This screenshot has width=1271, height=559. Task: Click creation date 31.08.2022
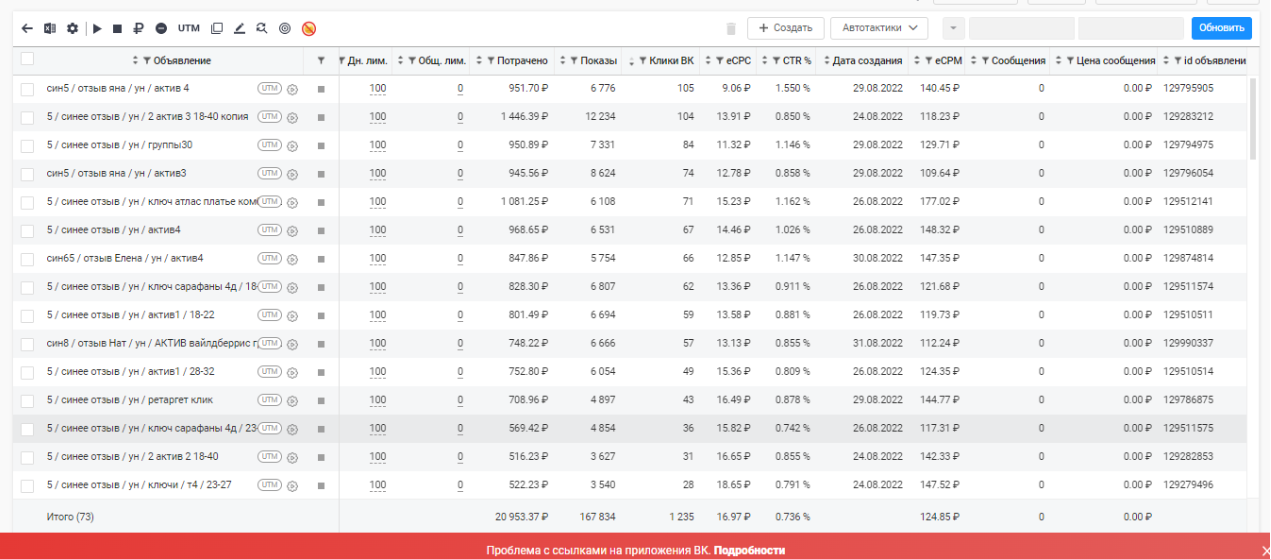pyautogui.click(x=878, y=344)
